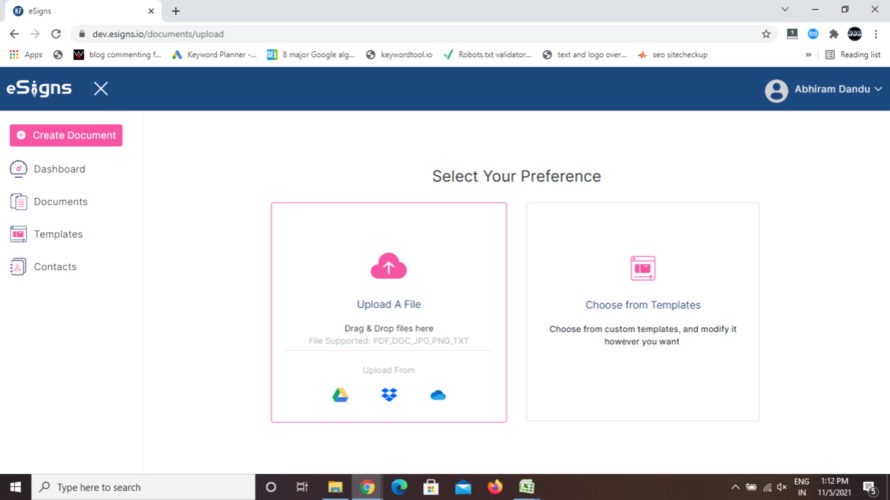Click browser back arrow
This screenshot has width=890, height=500.
point(14,34)
